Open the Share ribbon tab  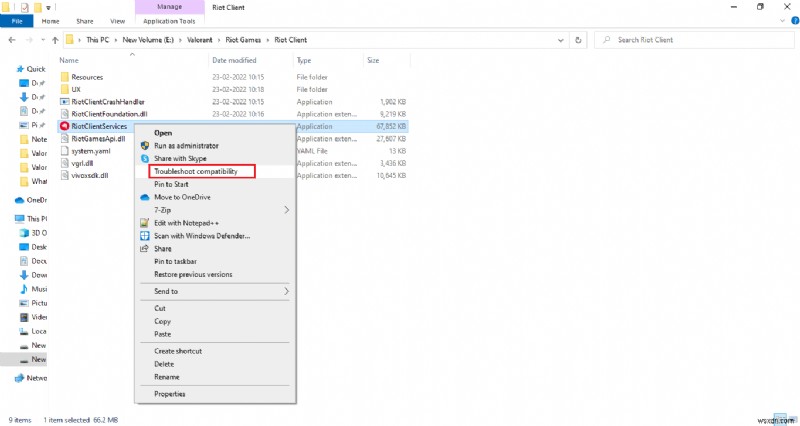85,21
